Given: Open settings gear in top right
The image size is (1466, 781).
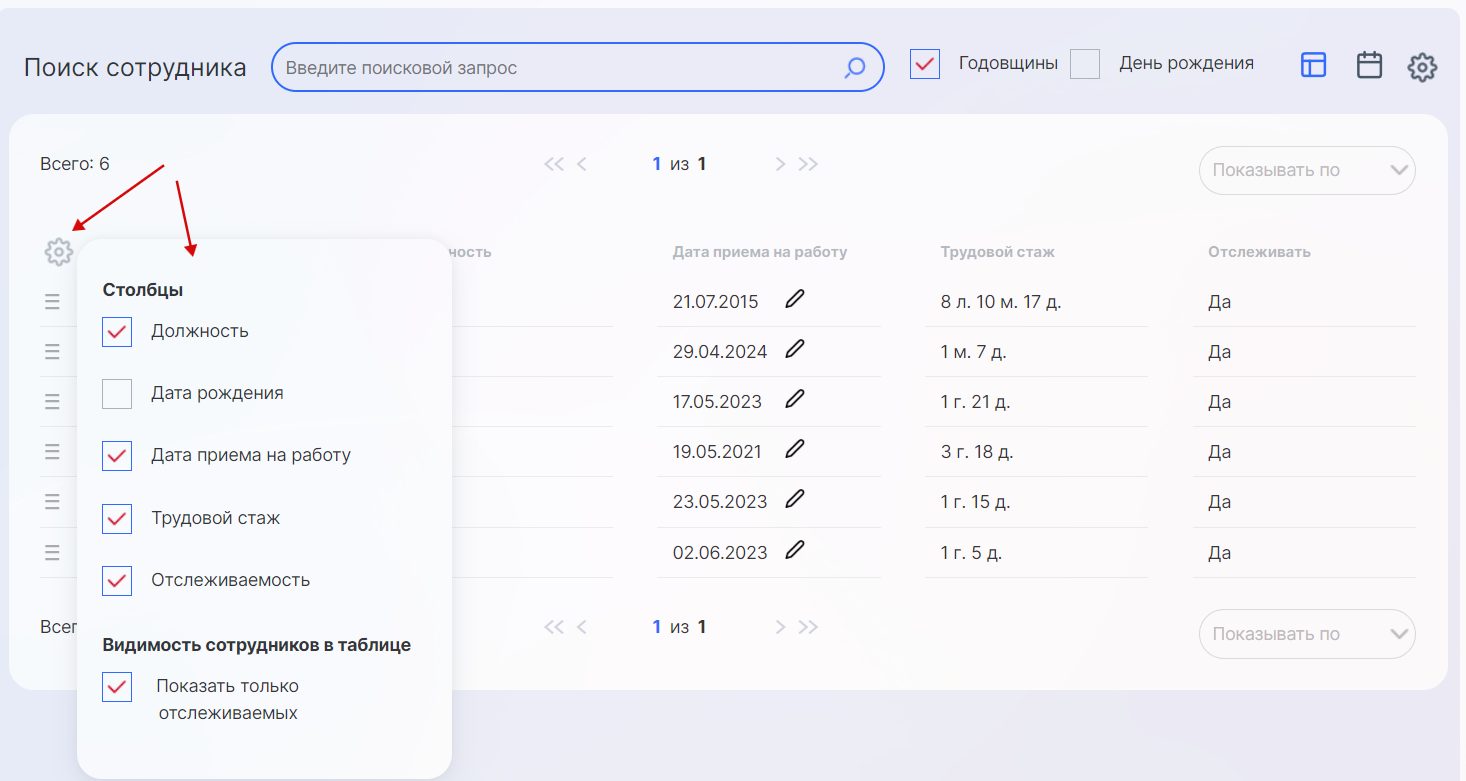Looking at the screenshot, I should [1422, 68].
